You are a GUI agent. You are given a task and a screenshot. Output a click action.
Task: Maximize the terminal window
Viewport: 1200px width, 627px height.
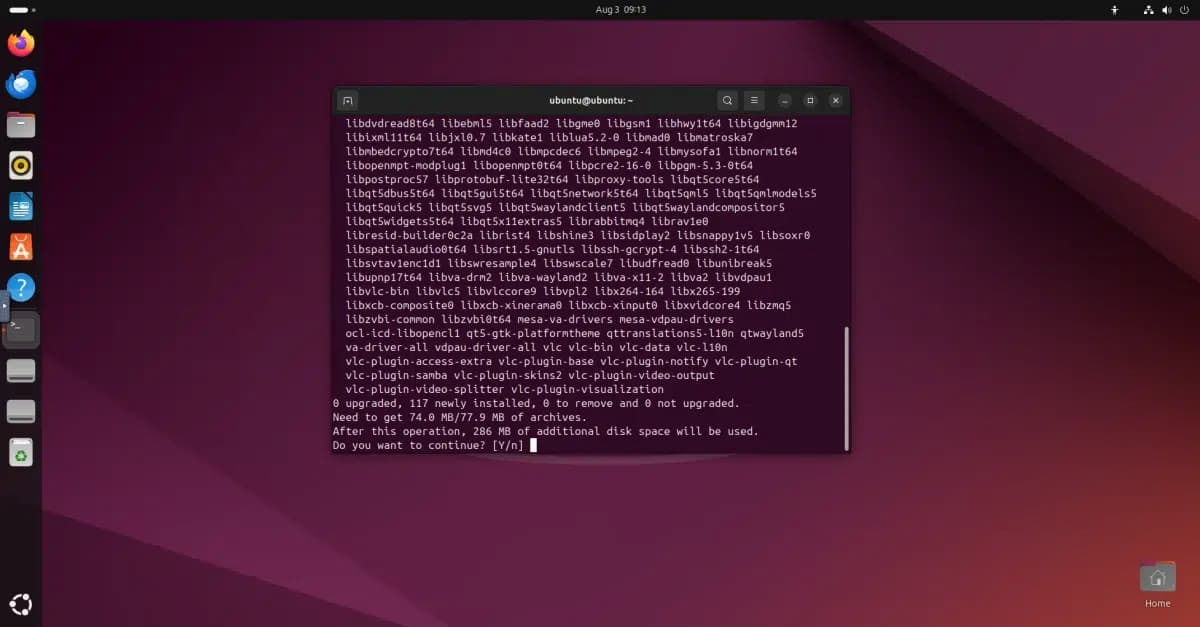coord(810,100)
